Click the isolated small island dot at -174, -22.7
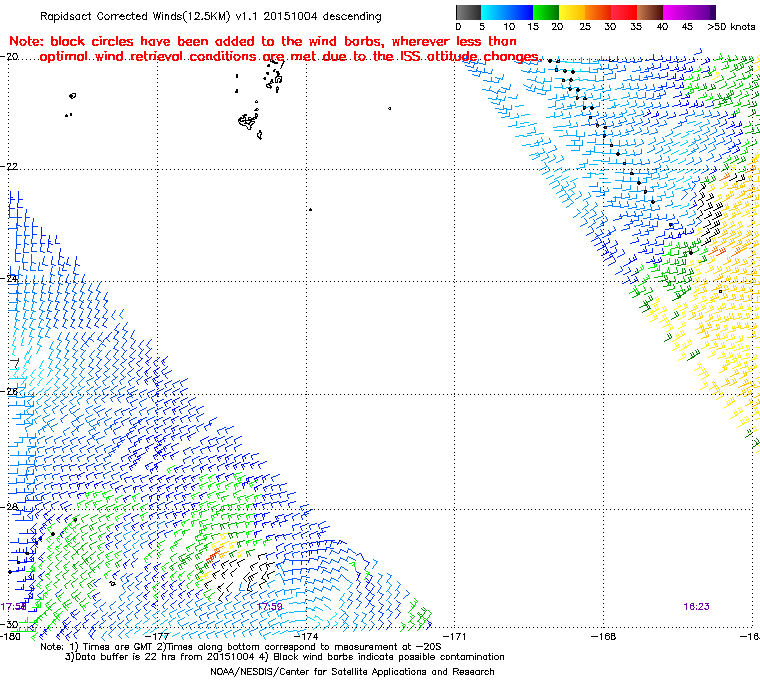Screen dimensions: 760x688 (x=310, y=209)
